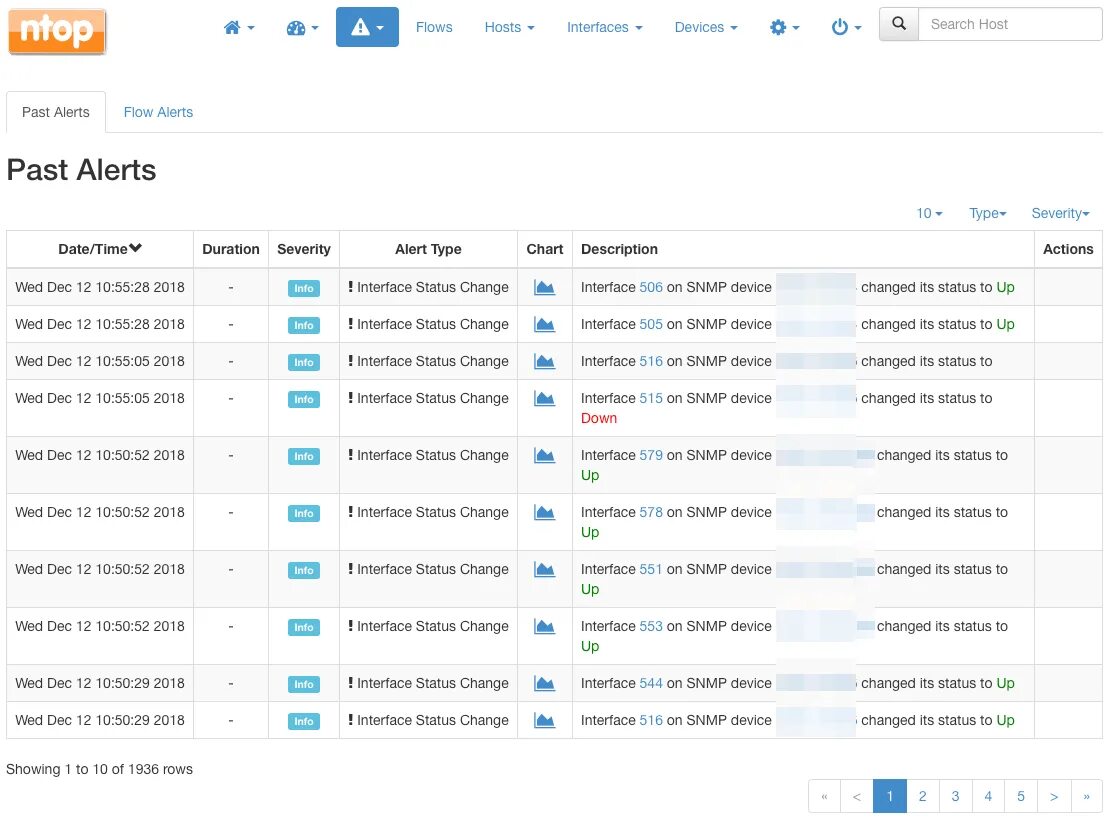Open the Hosts menu
This screenshot has width=1109, height=819.
click(x=509, y=27)
